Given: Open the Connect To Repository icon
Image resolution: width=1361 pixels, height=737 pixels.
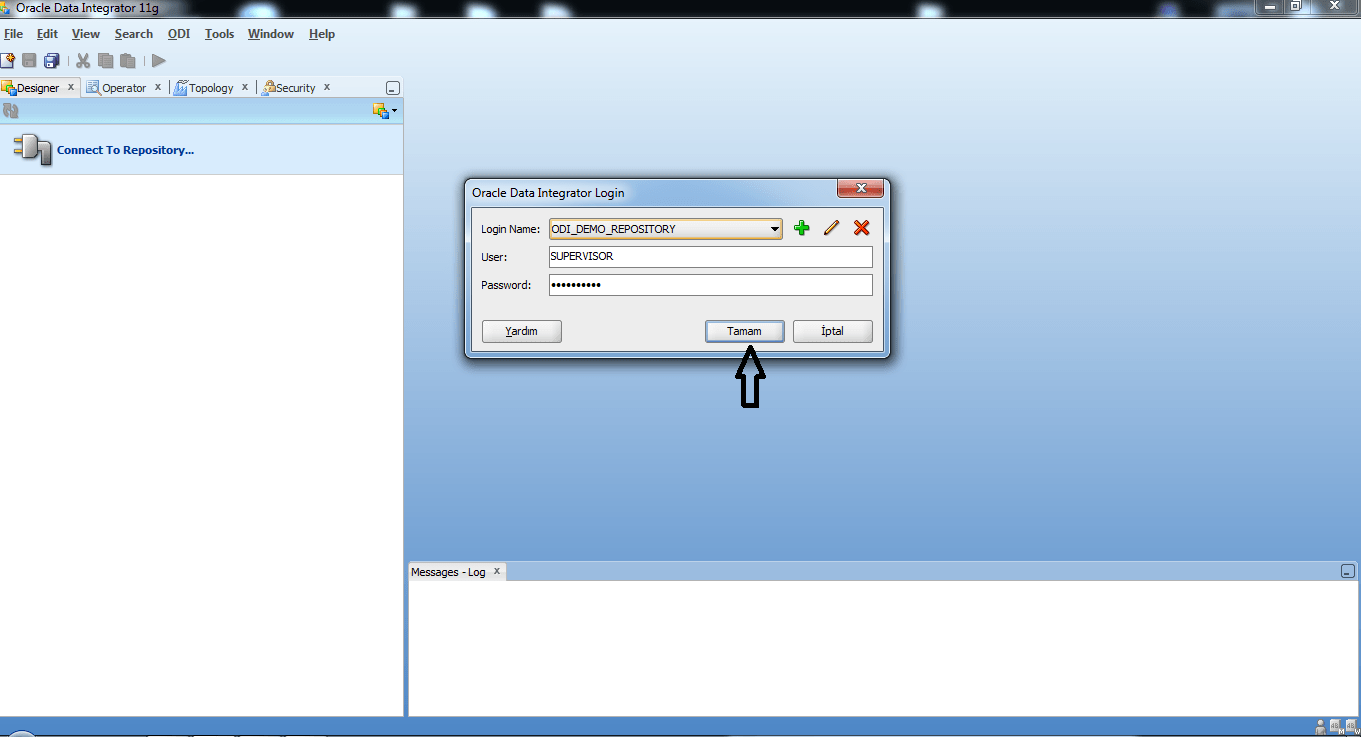Looking at the screenshot, I should tap(32, 150).
